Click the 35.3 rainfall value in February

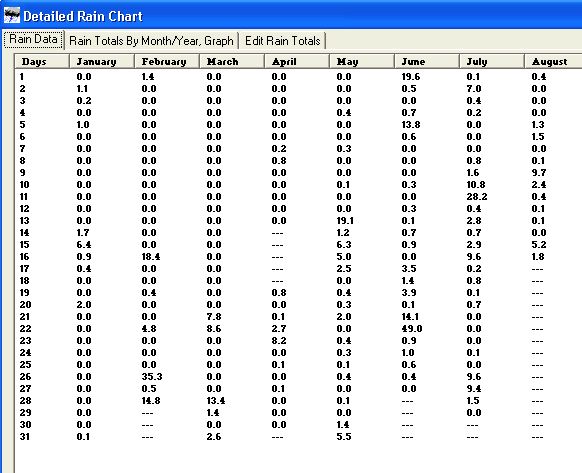tap(152, 376)
